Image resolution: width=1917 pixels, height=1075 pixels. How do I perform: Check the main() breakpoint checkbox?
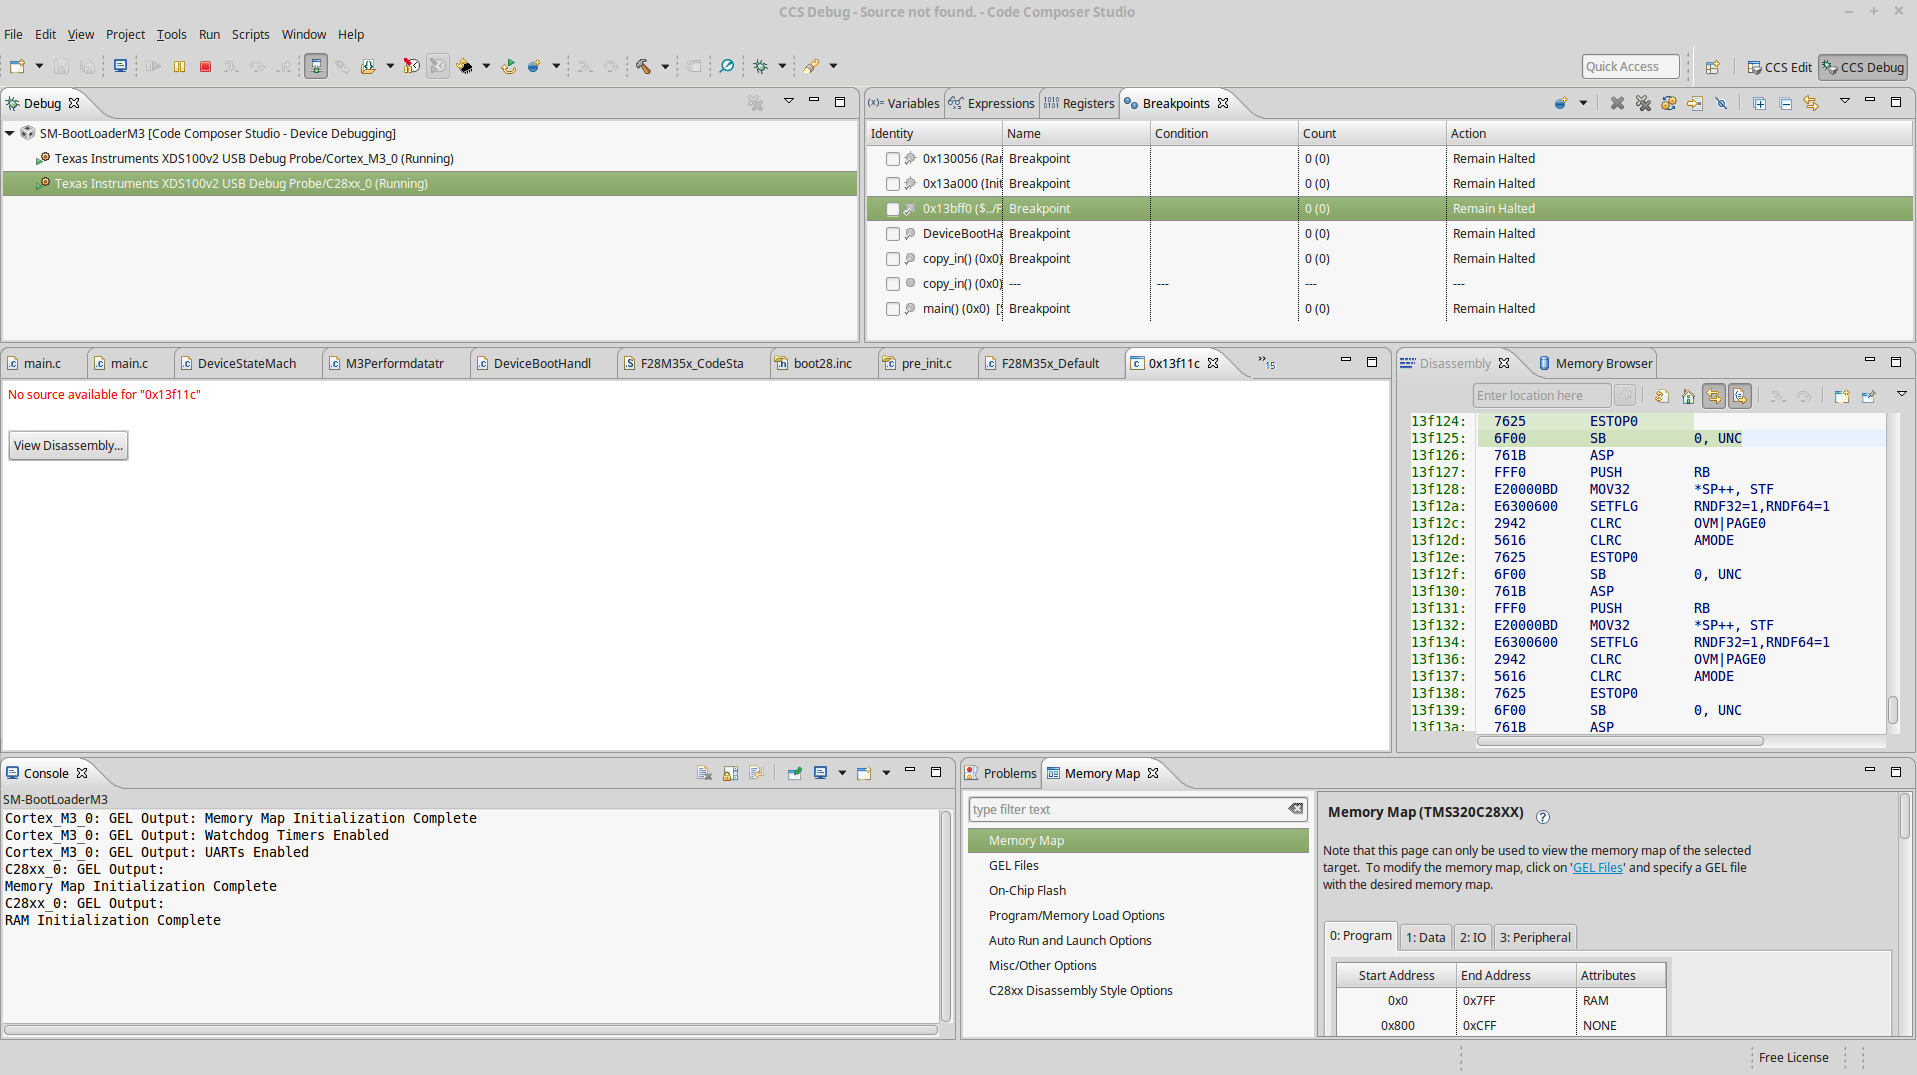tap(893, 309)
